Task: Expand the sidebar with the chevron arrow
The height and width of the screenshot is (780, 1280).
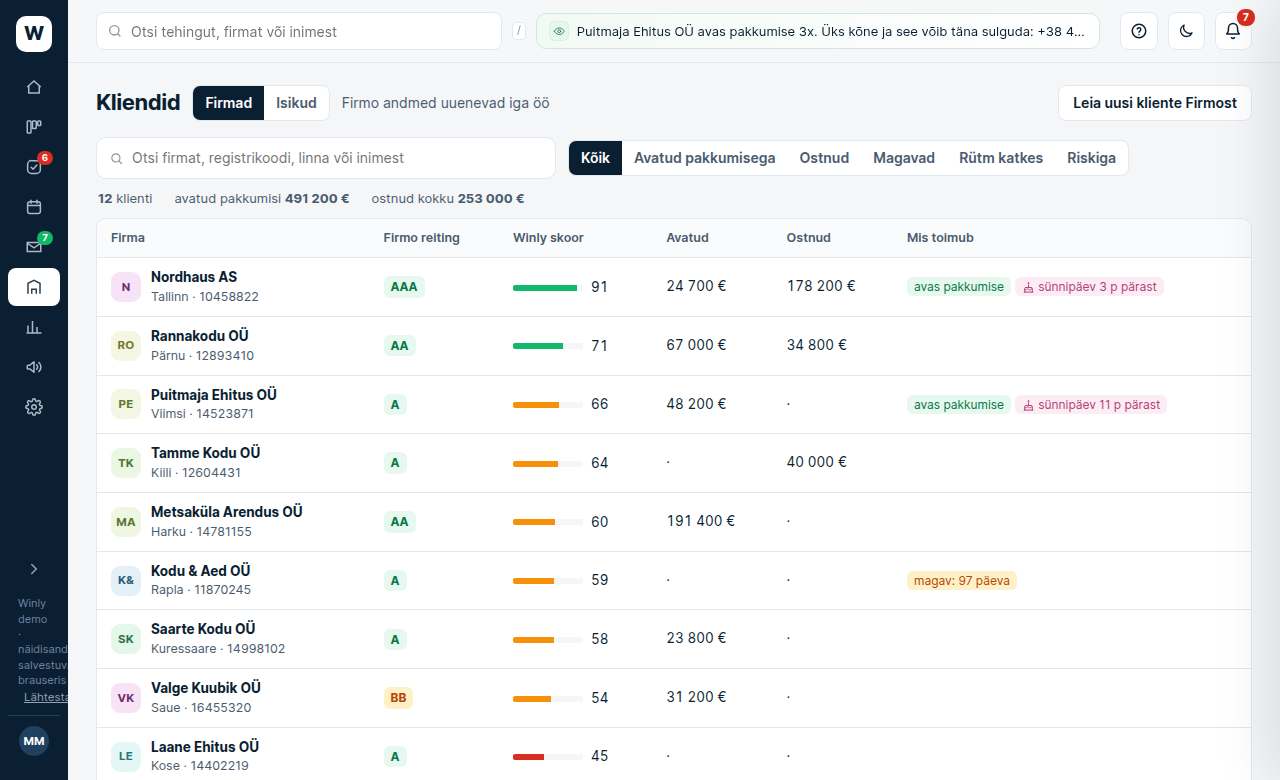Action: pos(34,569)
